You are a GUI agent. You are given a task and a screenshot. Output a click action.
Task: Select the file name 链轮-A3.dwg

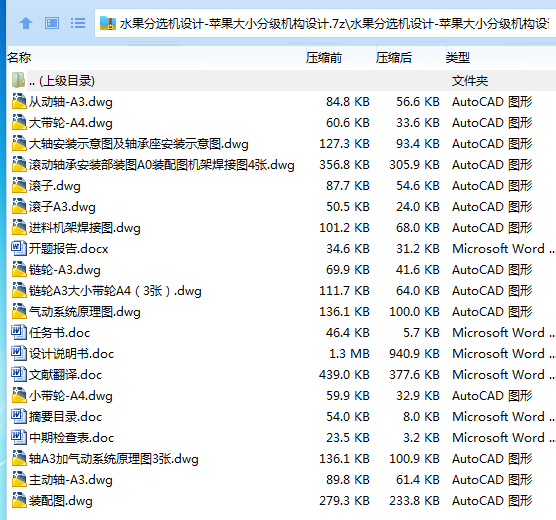click(65, 270)
